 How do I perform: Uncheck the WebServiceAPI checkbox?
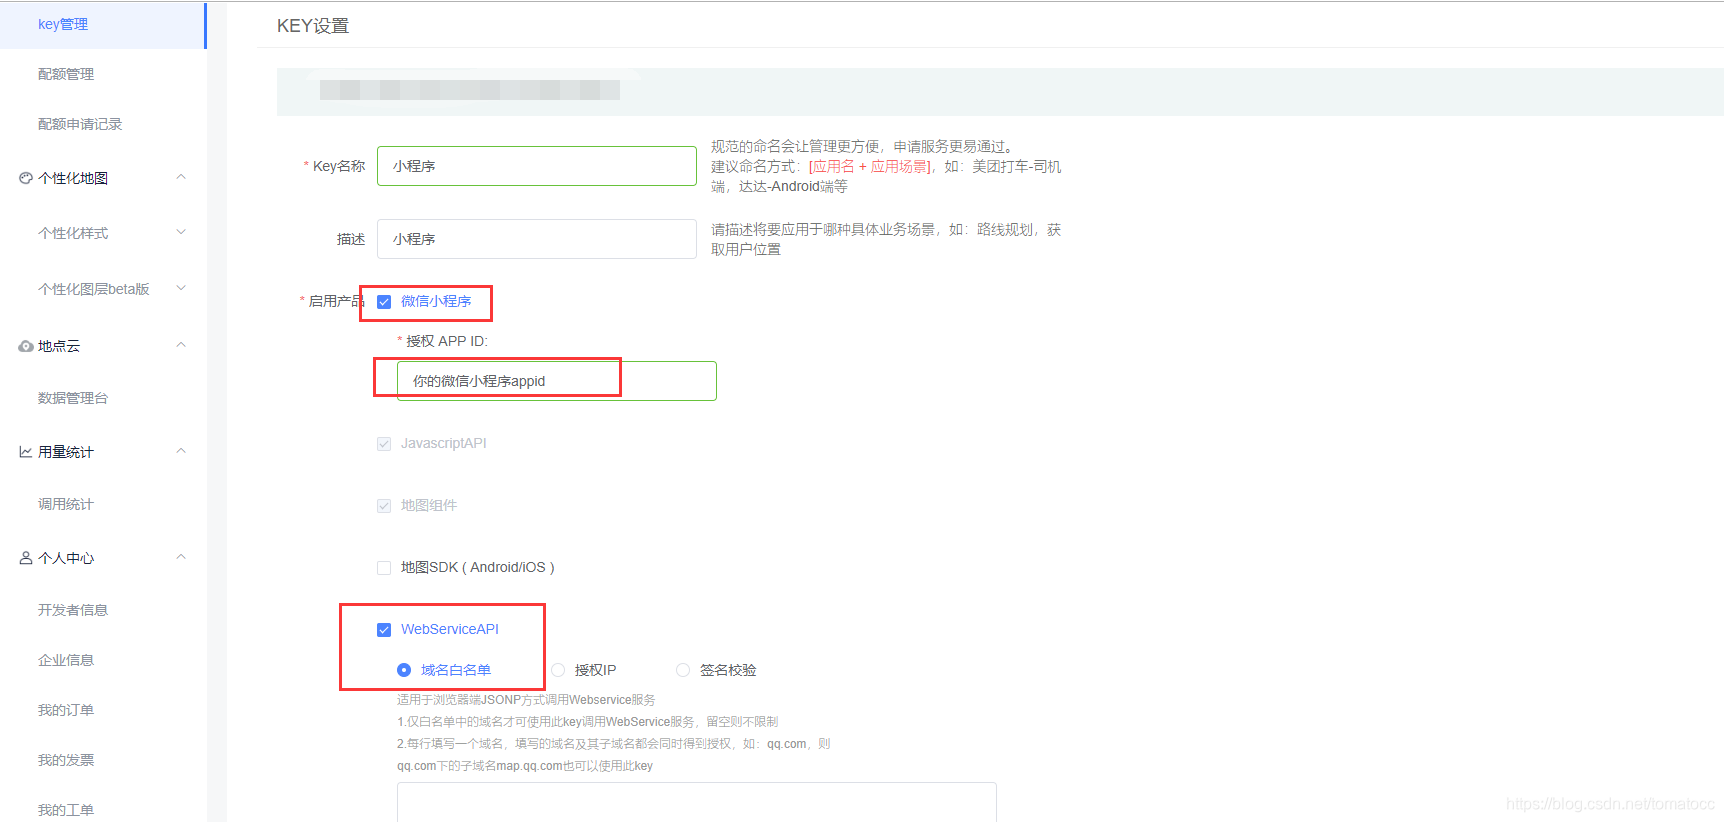pos(384,630)
